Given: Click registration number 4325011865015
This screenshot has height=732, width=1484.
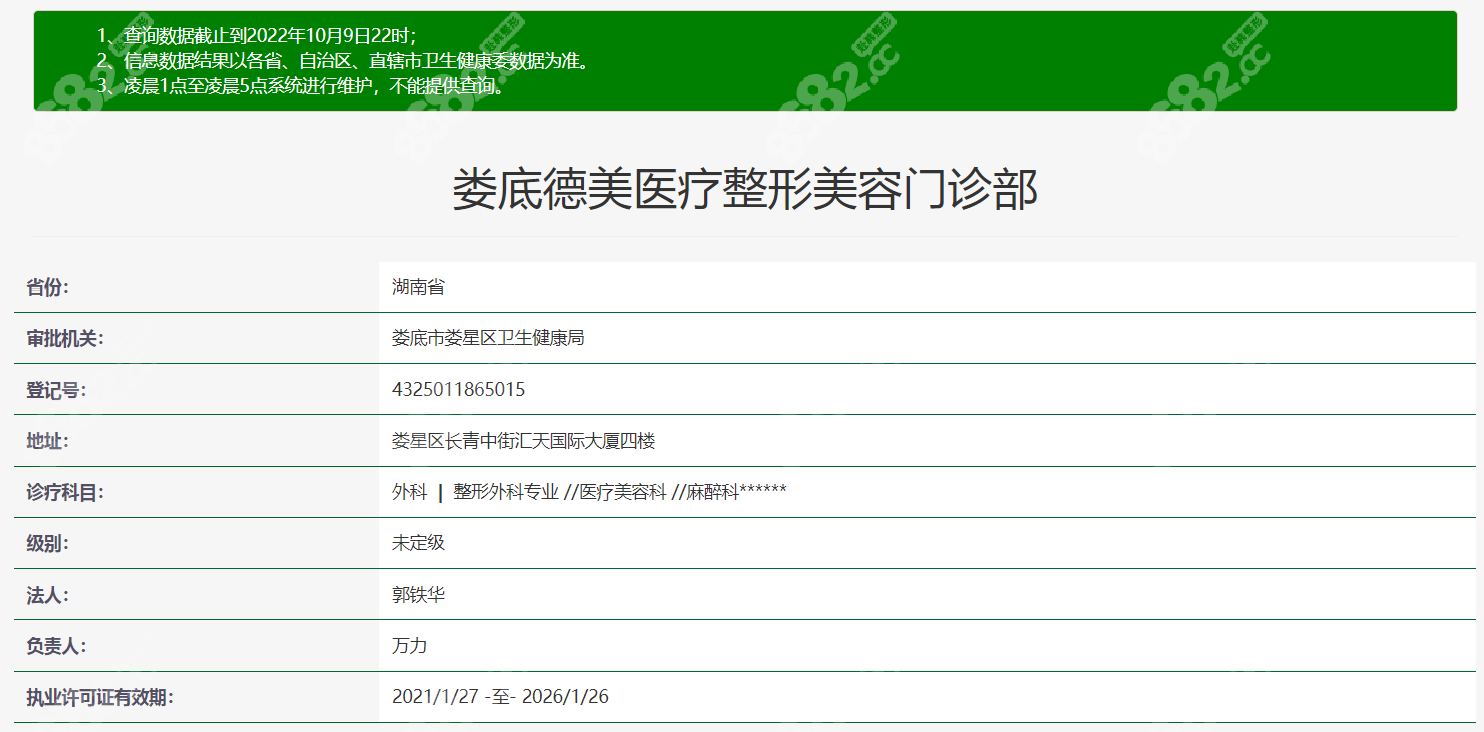Looking at the screenshot, I should click(458, 390).
